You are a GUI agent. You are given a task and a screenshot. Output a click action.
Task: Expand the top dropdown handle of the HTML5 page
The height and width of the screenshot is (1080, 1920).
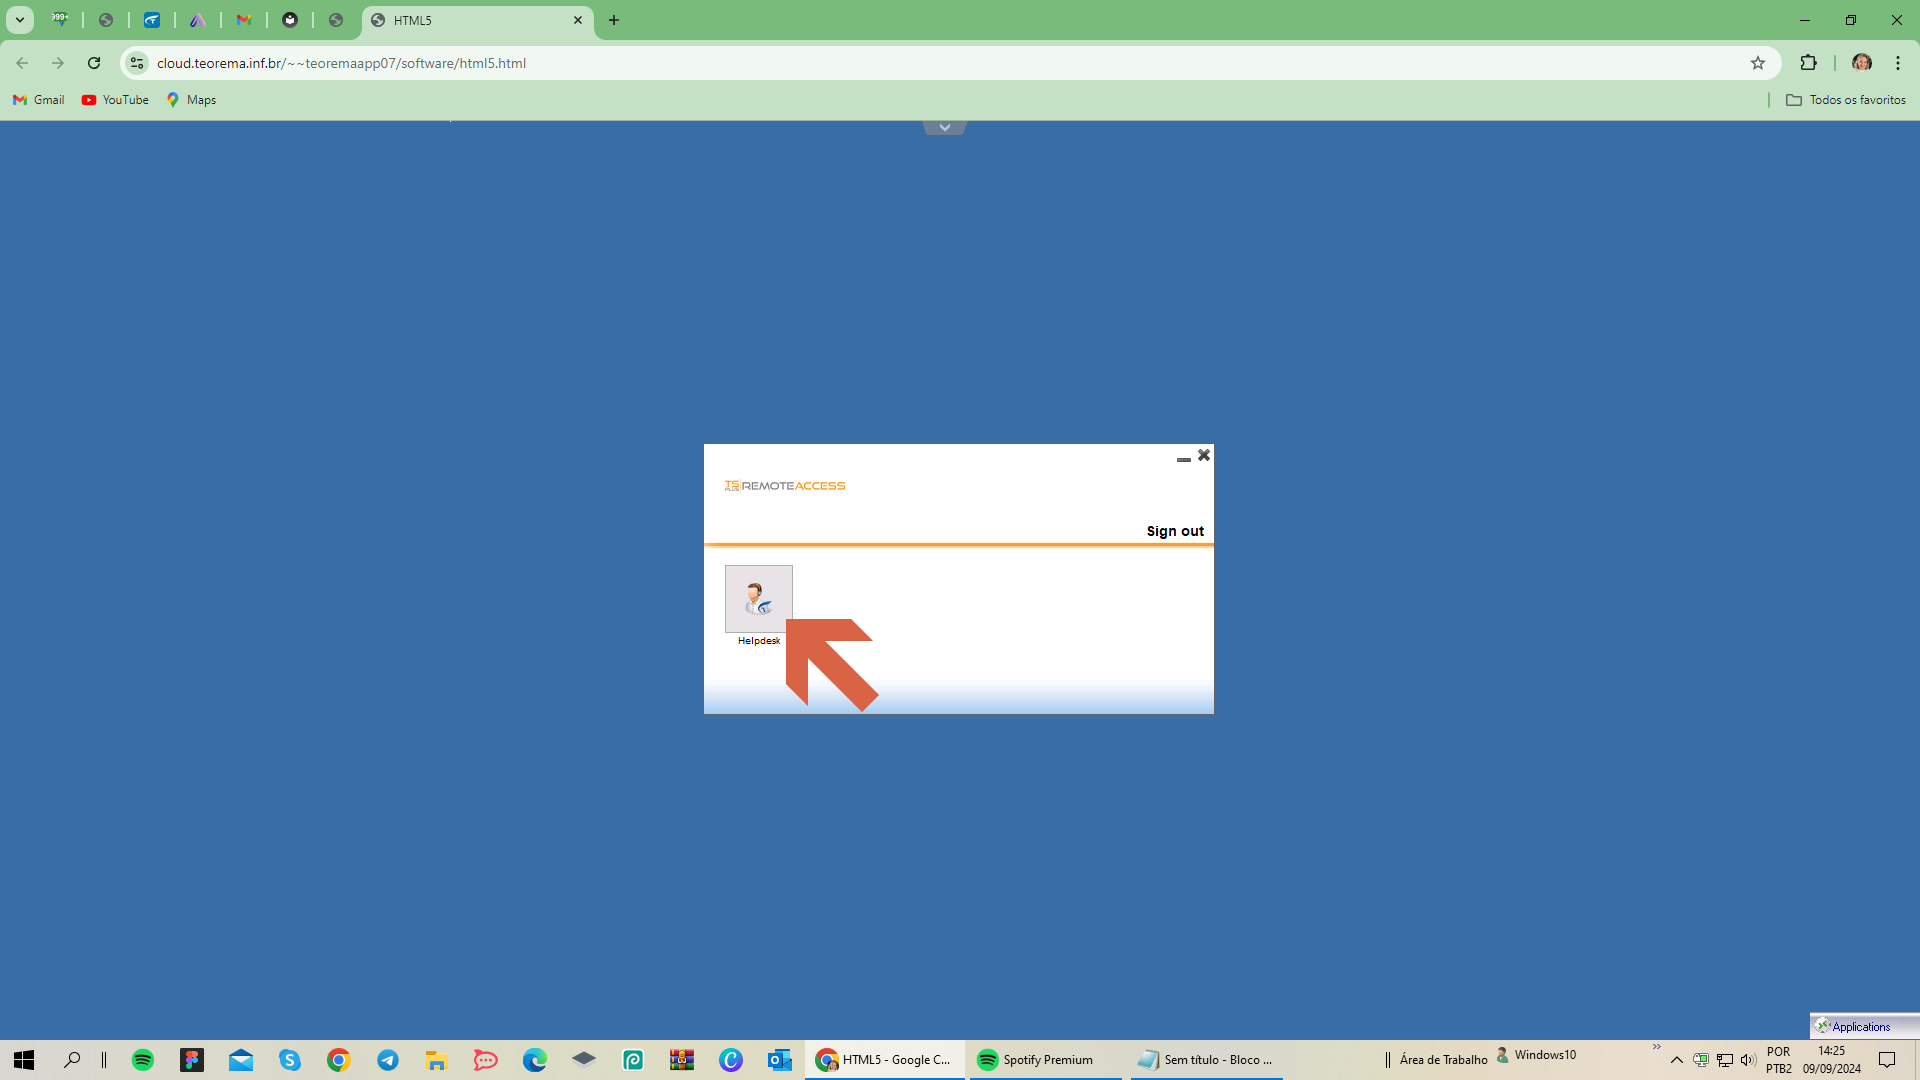(945, 127)
